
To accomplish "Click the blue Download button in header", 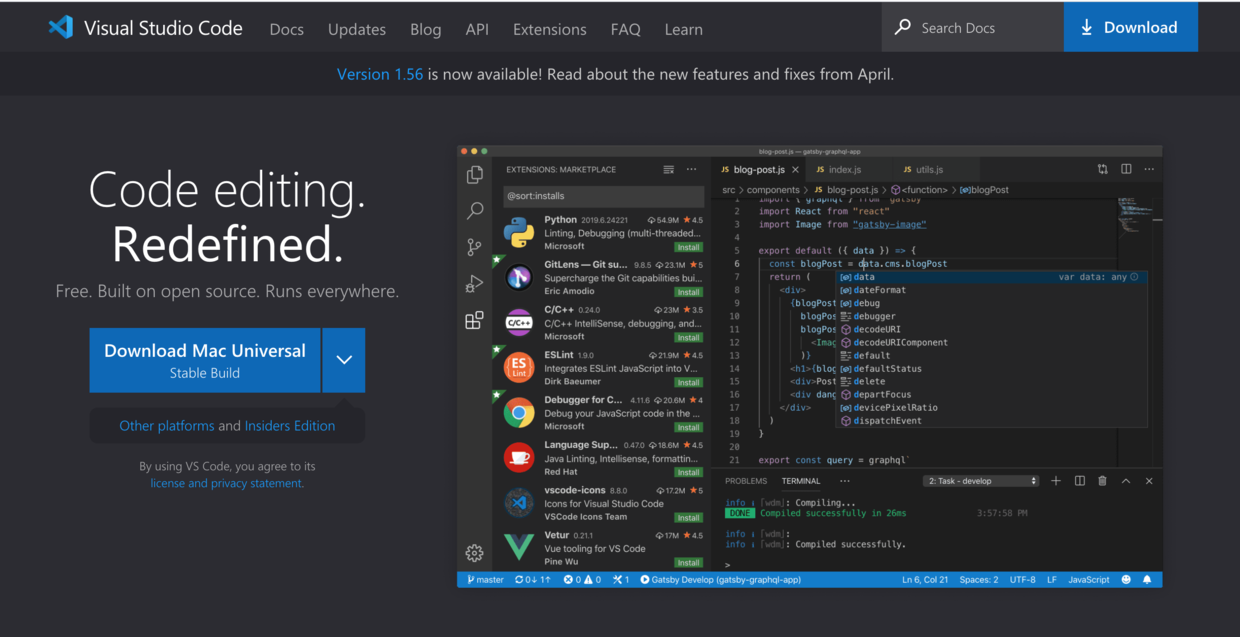I will (1131, 27).
